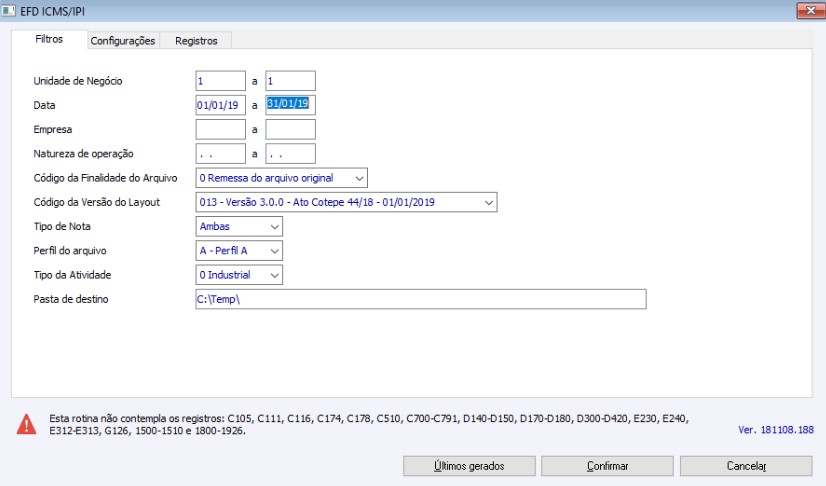Image resolution: width=826 pixels, height=486 pixels.
Task: Open Código da Finalidade do Arquivo dropdown
Action: coord(281,178)
